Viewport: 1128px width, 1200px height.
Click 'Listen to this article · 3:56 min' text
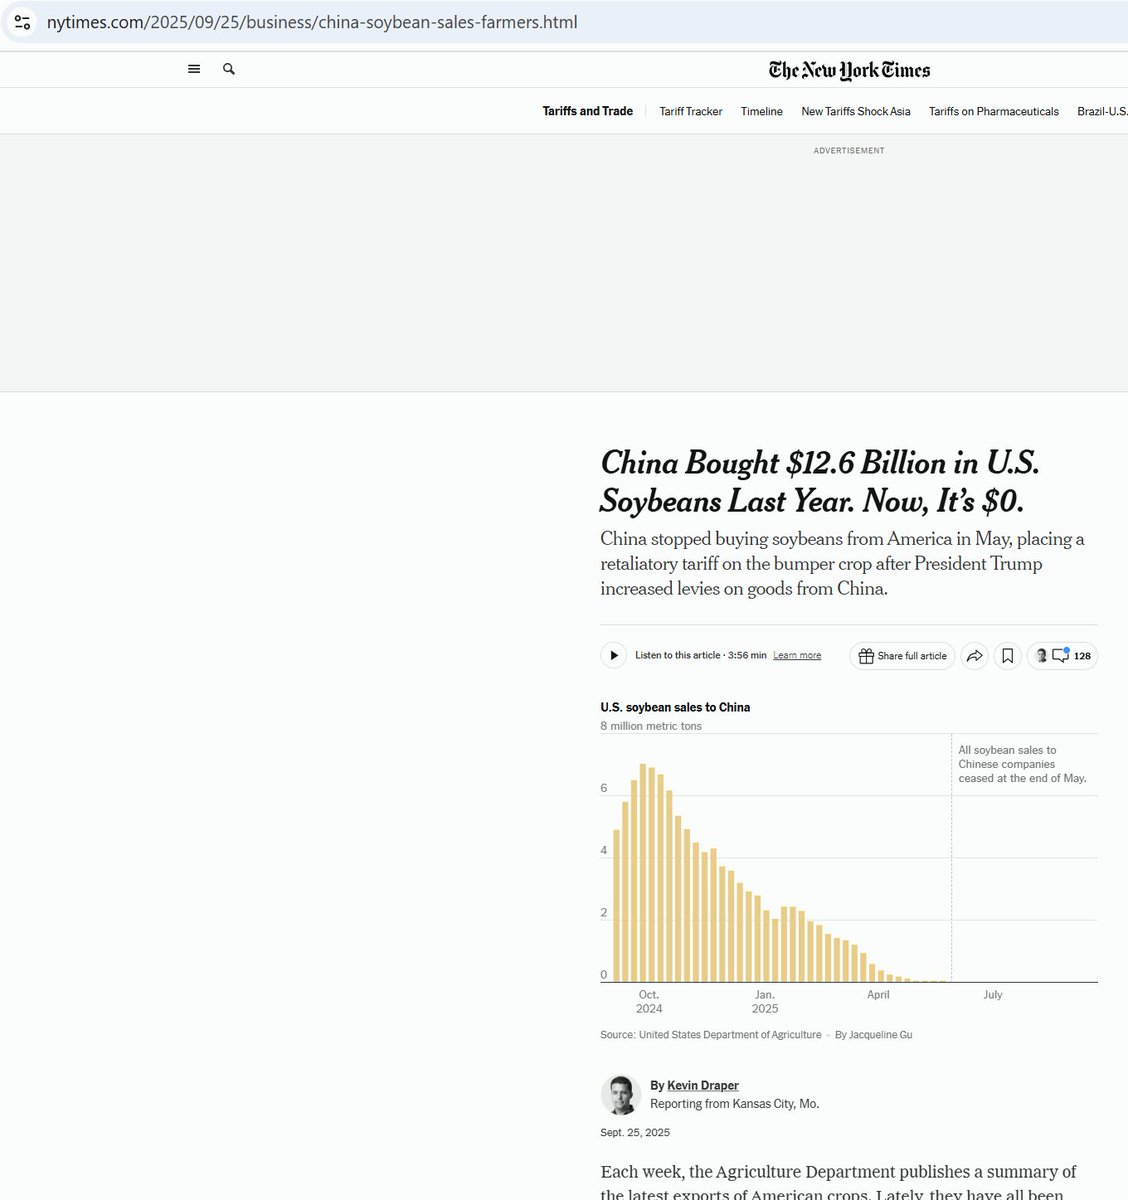(x=701, y=656)
